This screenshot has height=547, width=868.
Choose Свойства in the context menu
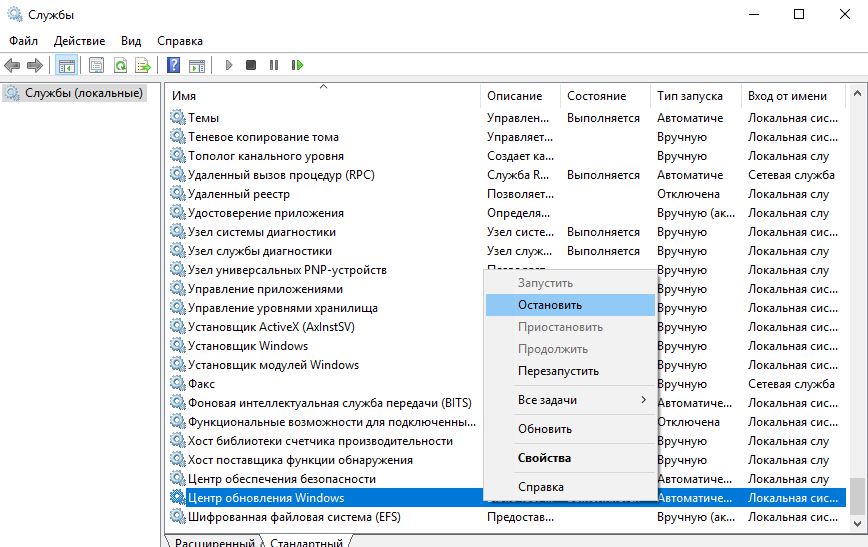[x=570, y=458]
